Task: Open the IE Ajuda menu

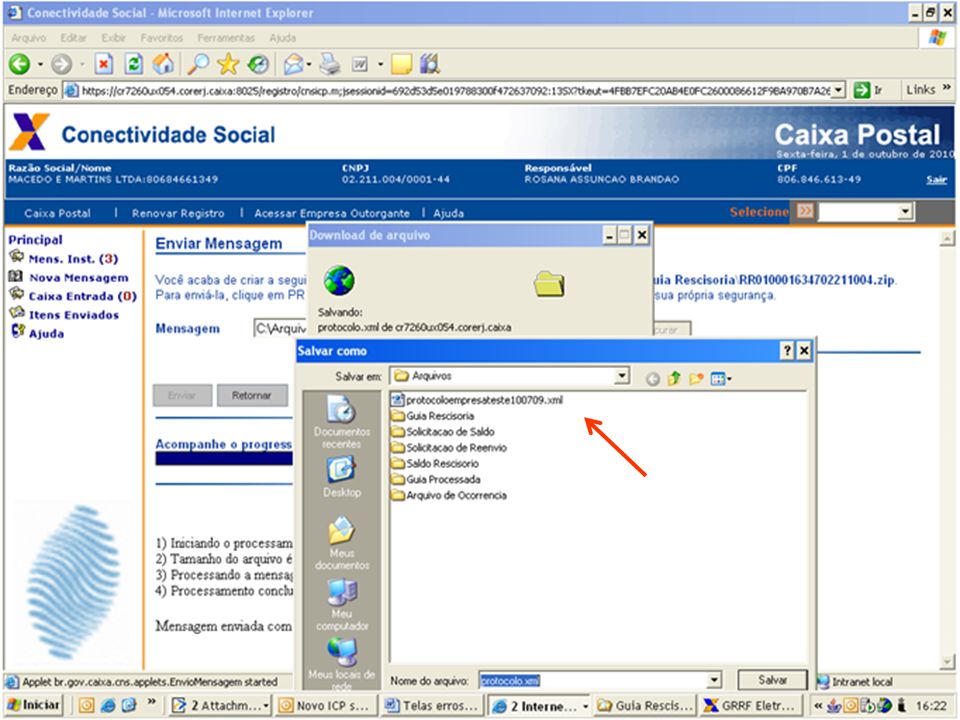Action: pos(282,38)
